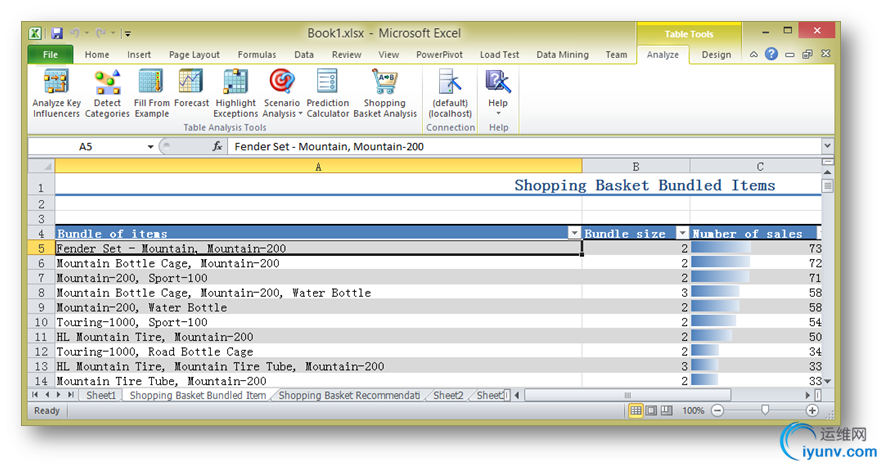Launch Fill From Example tool
Image resolution: width=883 pixels, height=468 pixels.
[x=151, y=93]
